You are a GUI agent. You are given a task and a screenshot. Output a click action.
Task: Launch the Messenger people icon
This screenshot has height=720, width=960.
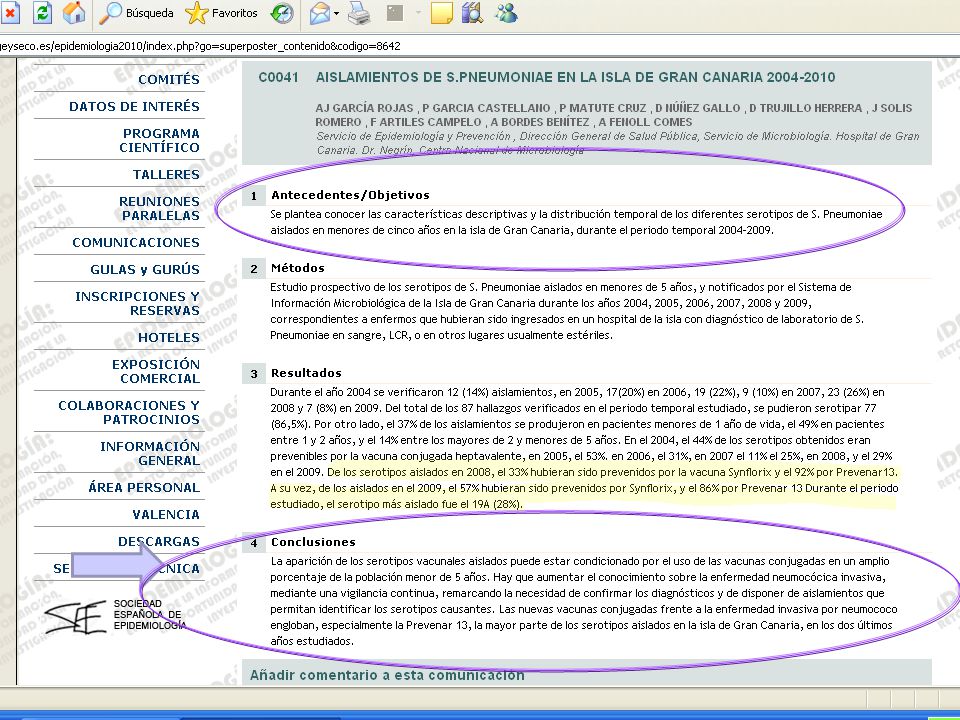pyautogui.click(x=506, y=13)
